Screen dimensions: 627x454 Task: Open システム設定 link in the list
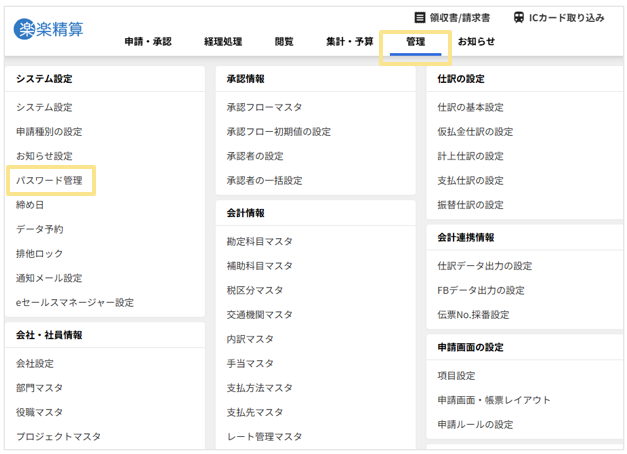(44, 107)
